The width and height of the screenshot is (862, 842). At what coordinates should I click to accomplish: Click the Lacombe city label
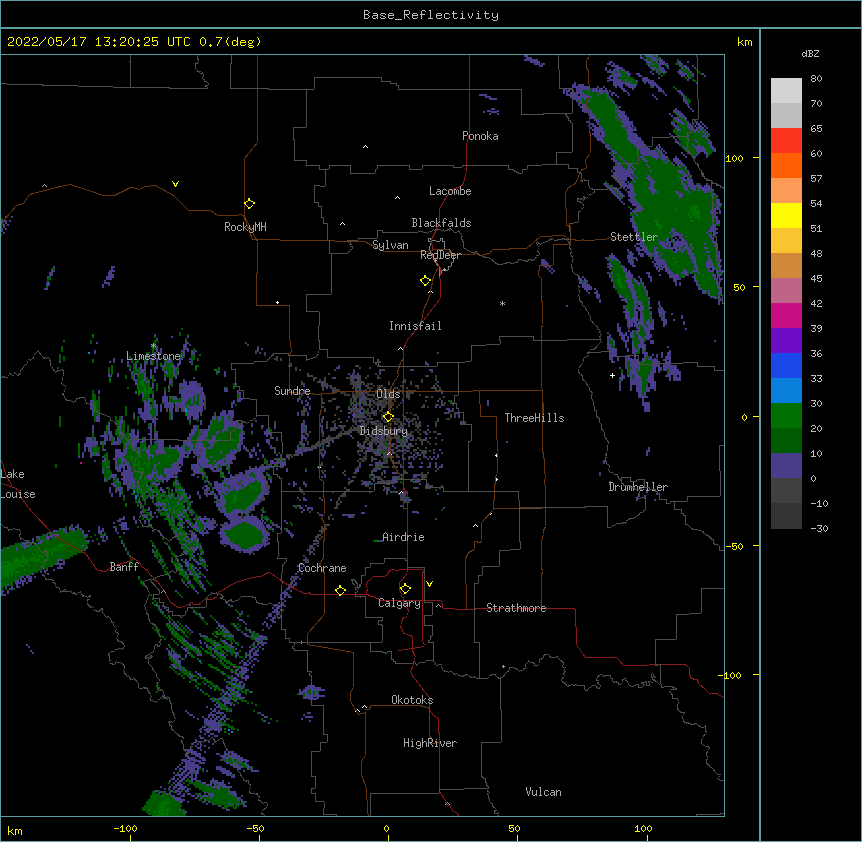[450, 191]
